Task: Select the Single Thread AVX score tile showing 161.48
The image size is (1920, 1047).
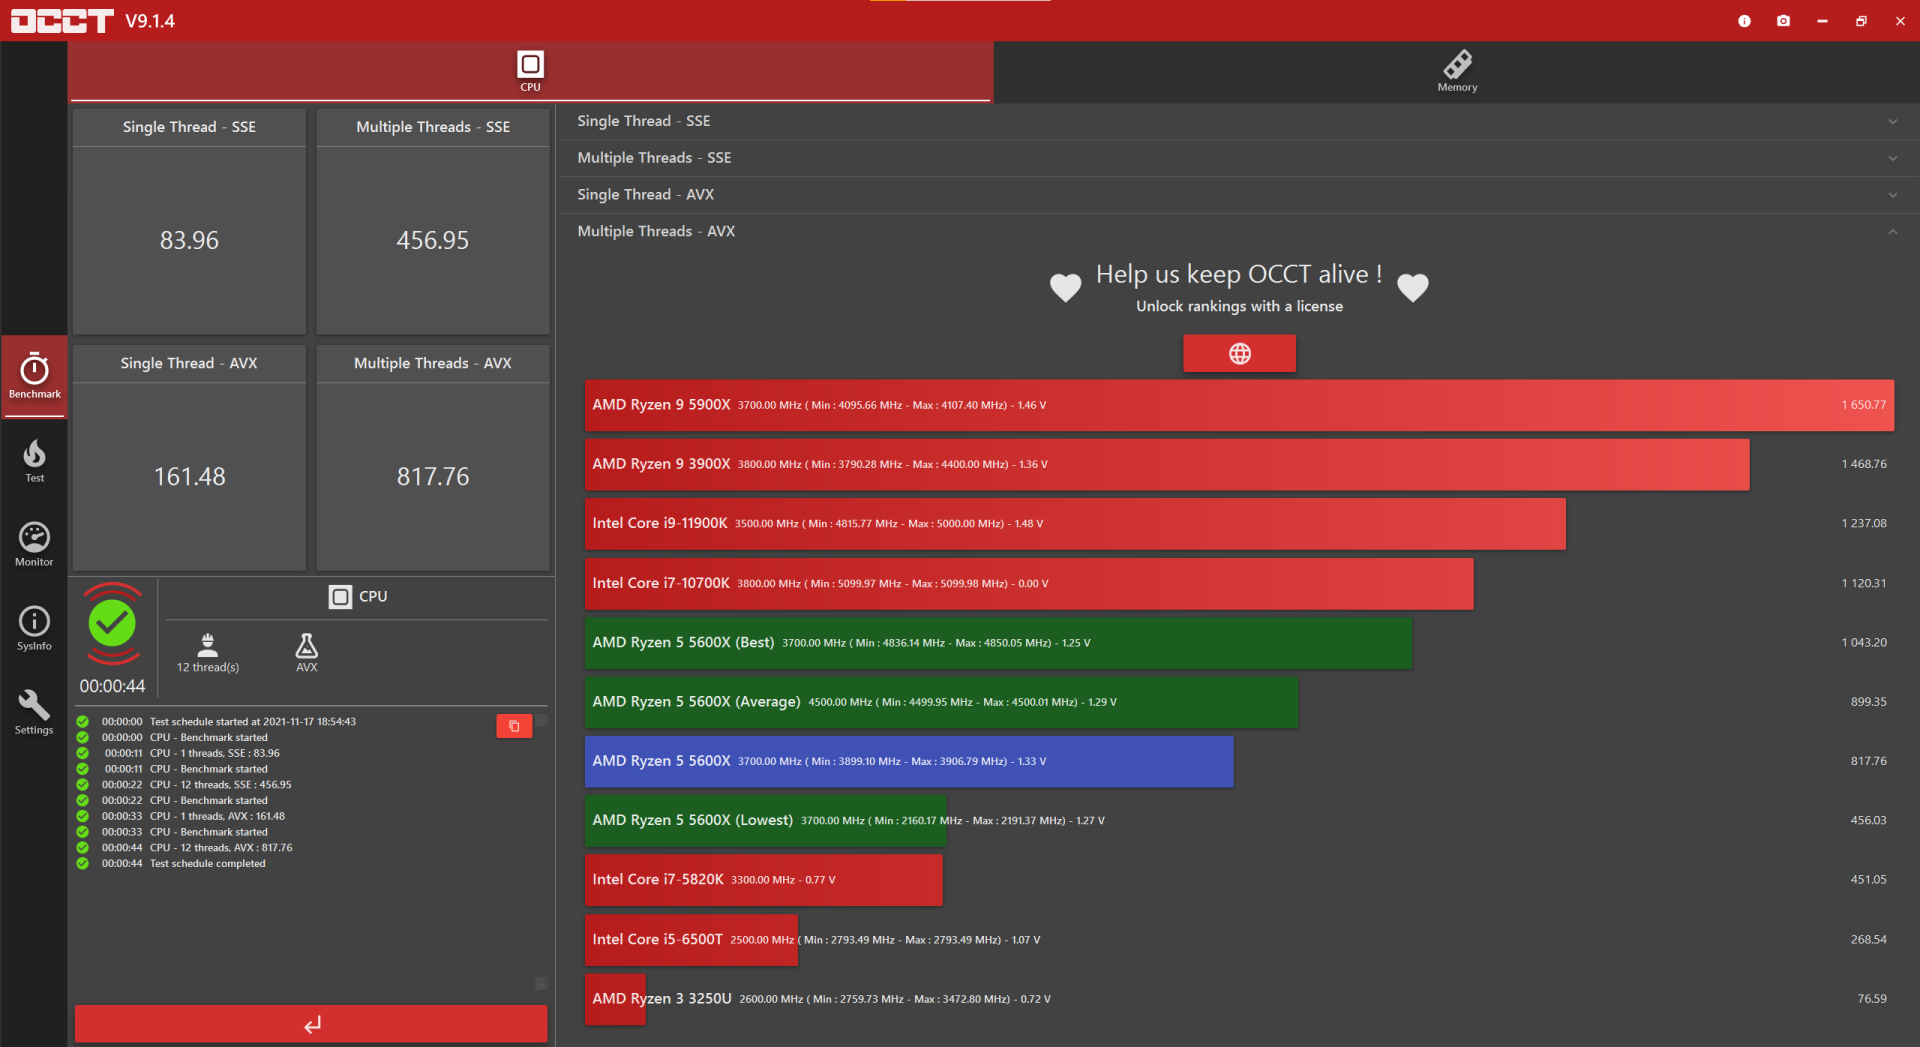Action: point(189,458)
